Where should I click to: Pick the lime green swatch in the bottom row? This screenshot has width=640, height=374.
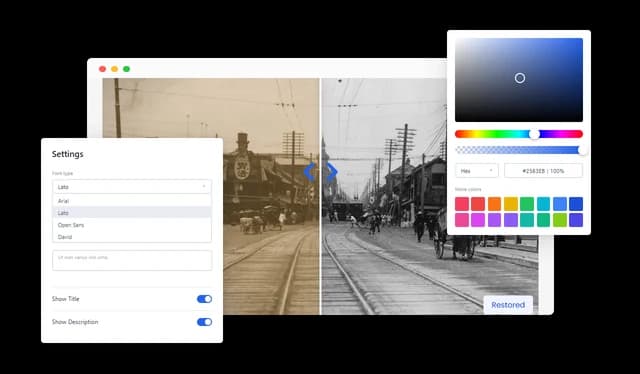coord(560,220)
